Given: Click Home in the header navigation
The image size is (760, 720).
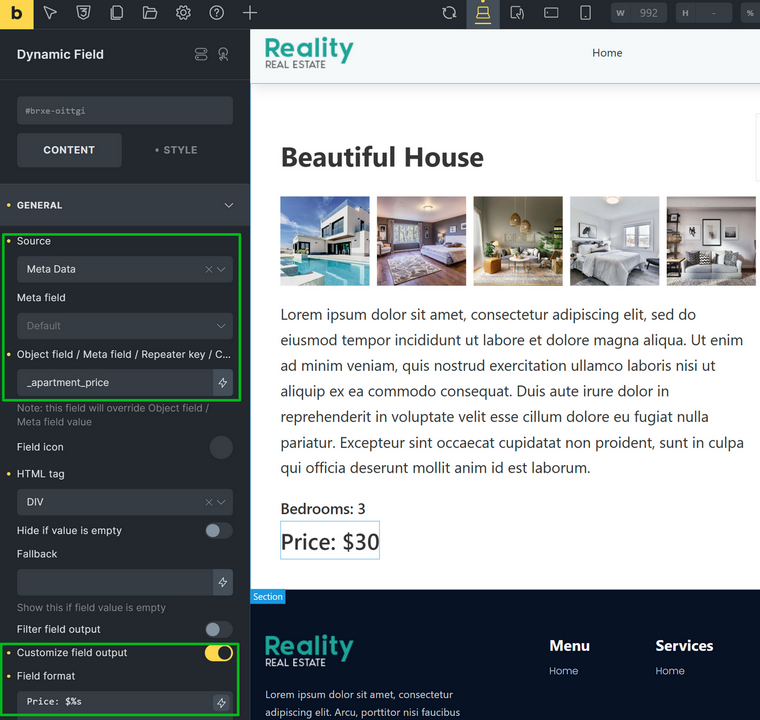Looking at the screenshot, I should pyautogui.click(x=607, y=53).
